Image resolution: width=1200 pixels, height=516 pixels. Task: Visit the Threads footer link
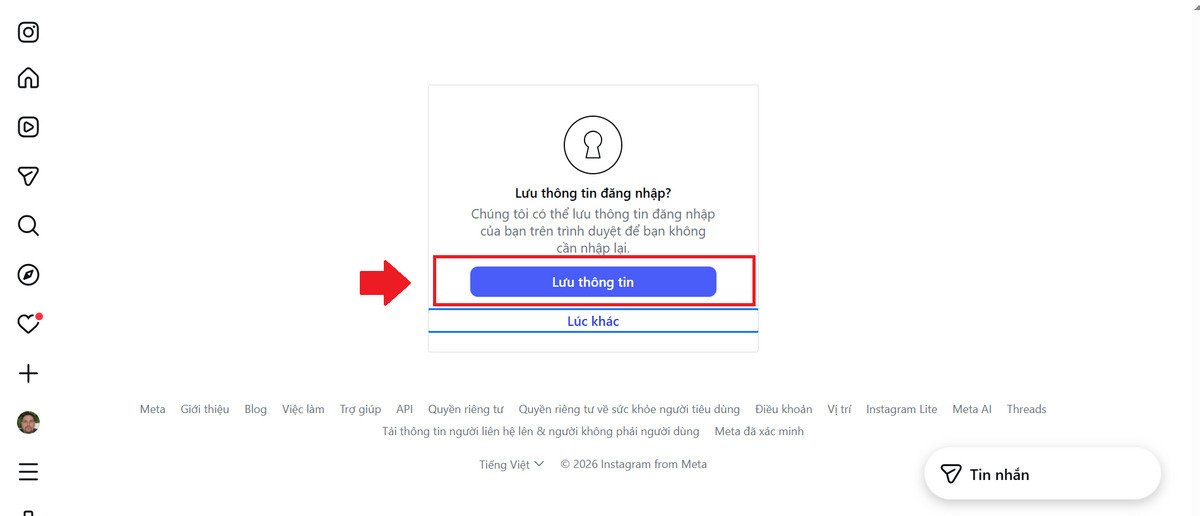pyautogui.click(x=1026, y=409)
